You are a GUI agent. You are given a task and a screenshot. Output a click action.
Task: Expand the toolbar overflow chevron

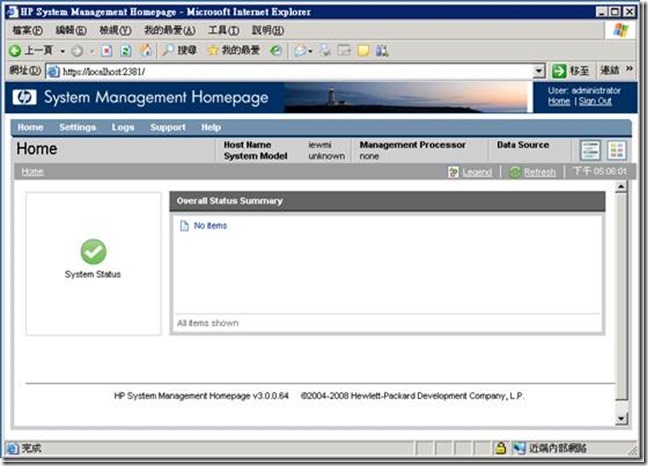629,68
